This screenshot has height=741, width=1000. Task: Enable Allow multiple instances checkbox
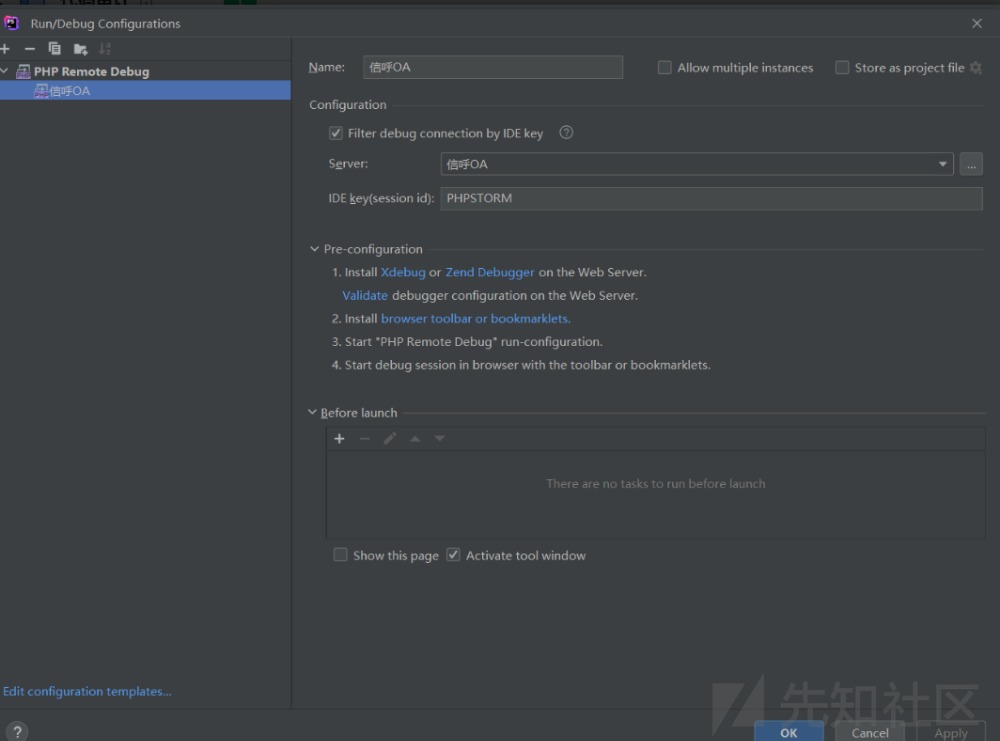(665, 68)
